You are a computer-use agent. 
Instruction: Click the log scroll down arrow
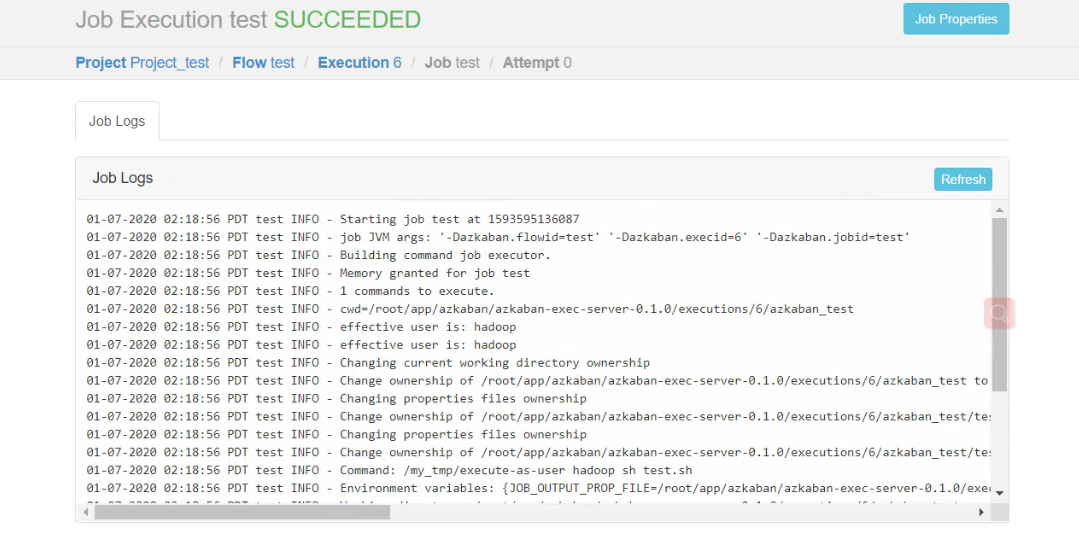pos(1000,493)
